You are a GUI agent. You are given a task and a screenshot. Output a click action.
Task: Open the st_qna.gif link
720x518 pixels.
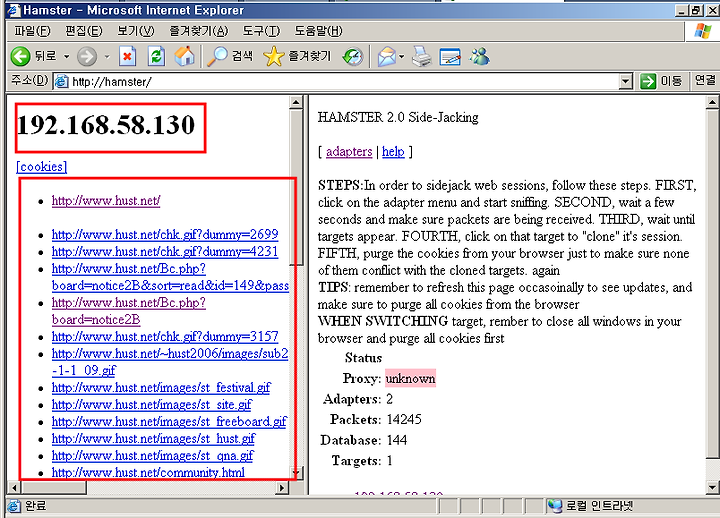tap(152, 456)
